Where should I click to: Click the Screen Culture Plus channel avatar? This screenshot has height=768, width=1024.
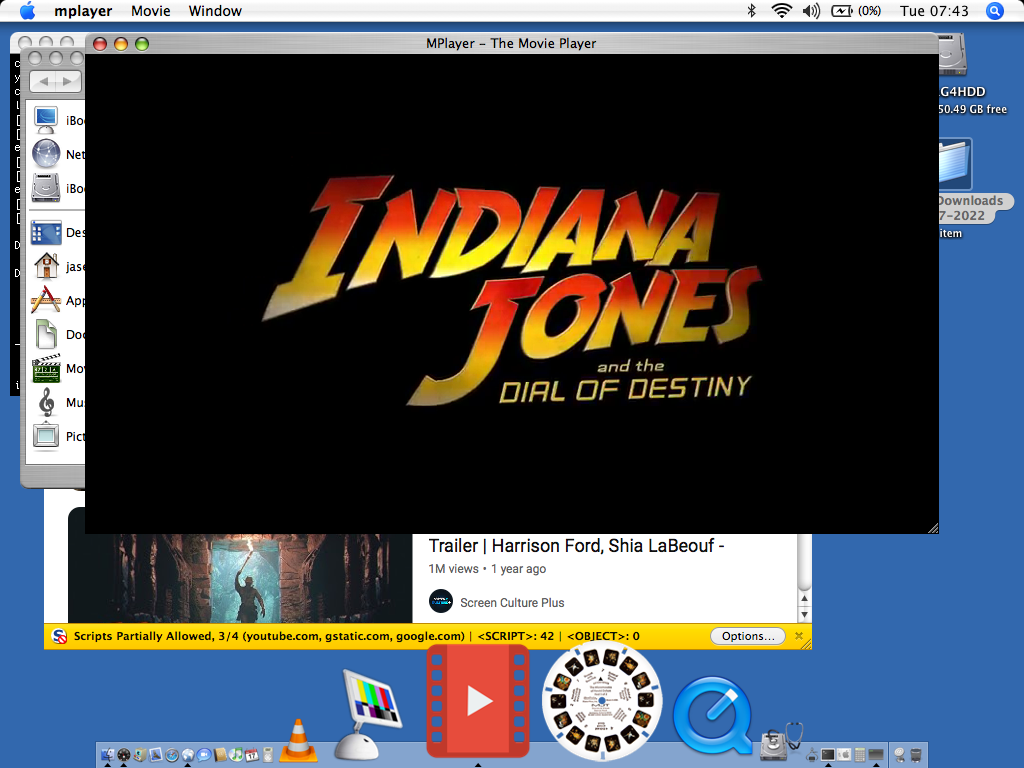click(441, 601)
